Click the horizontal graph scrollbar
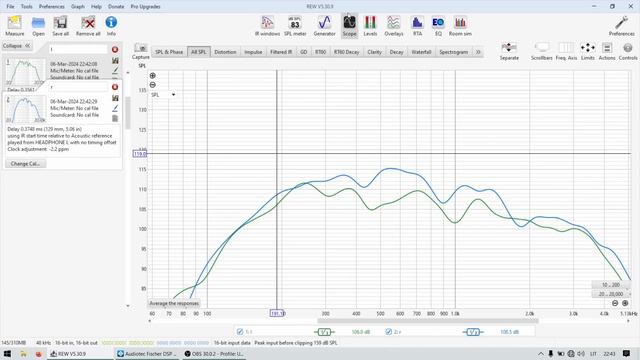 click(428, 321)
